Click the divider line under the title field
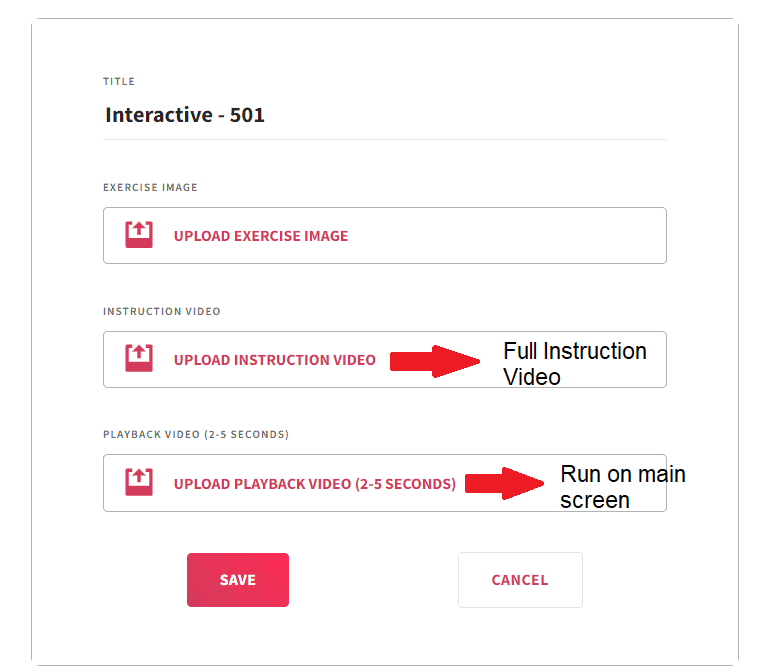Image resolution: width=760 pixels, height=672 pixels. [384, 139]
